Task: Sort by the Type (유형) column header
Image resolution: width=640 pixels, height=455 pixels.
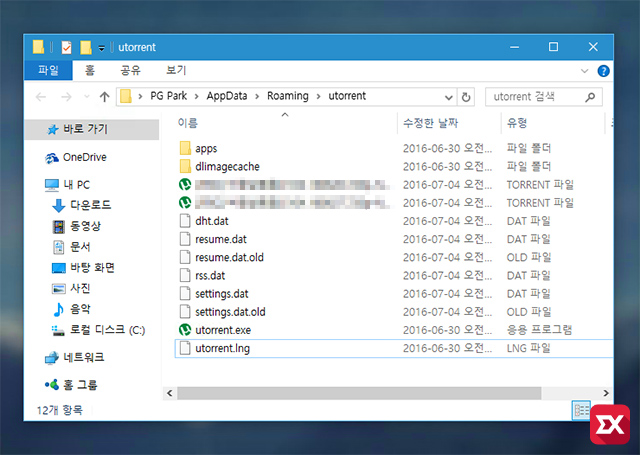Action: tap(517, 122)
